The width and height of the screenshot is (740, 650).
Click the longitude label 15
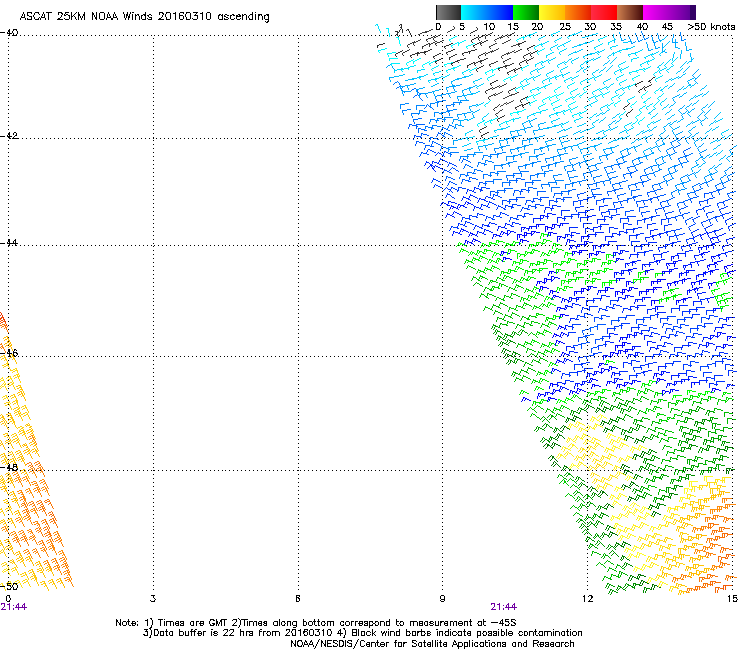[732, 599]
